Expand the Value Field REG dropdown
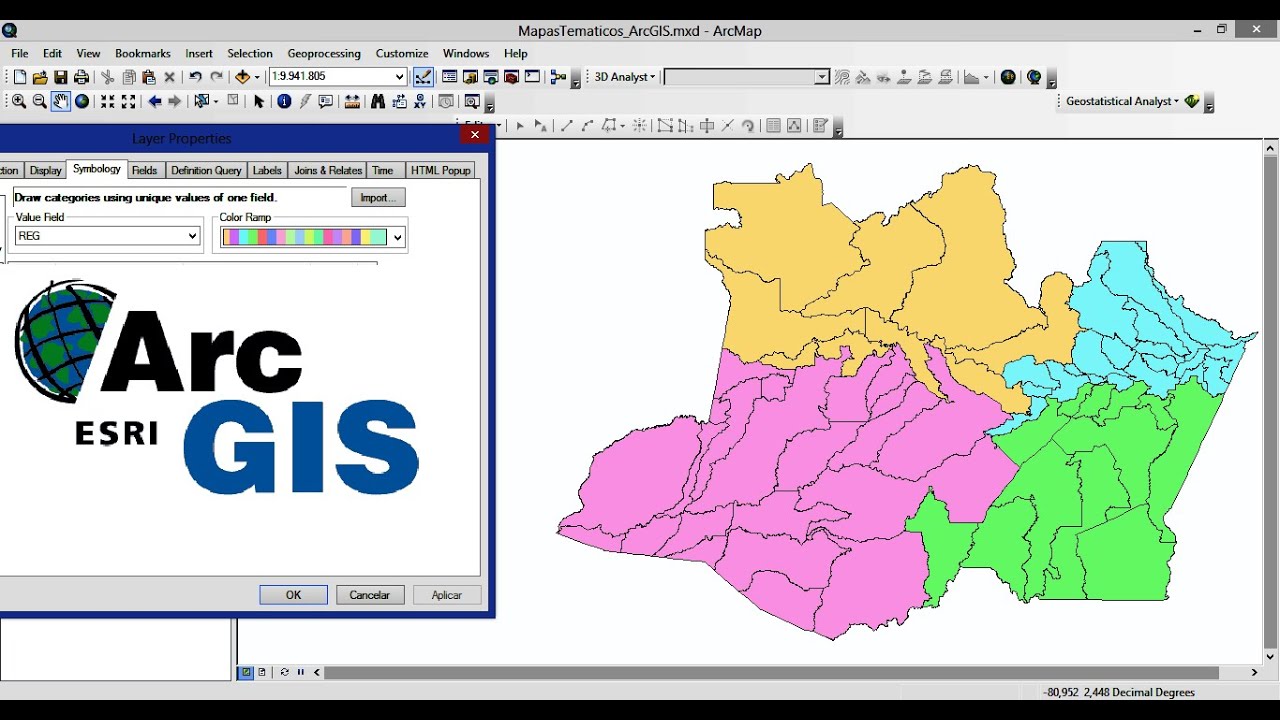Image resolution: width=1280 pixels, height=720 pixels. (x=193, y=236)
